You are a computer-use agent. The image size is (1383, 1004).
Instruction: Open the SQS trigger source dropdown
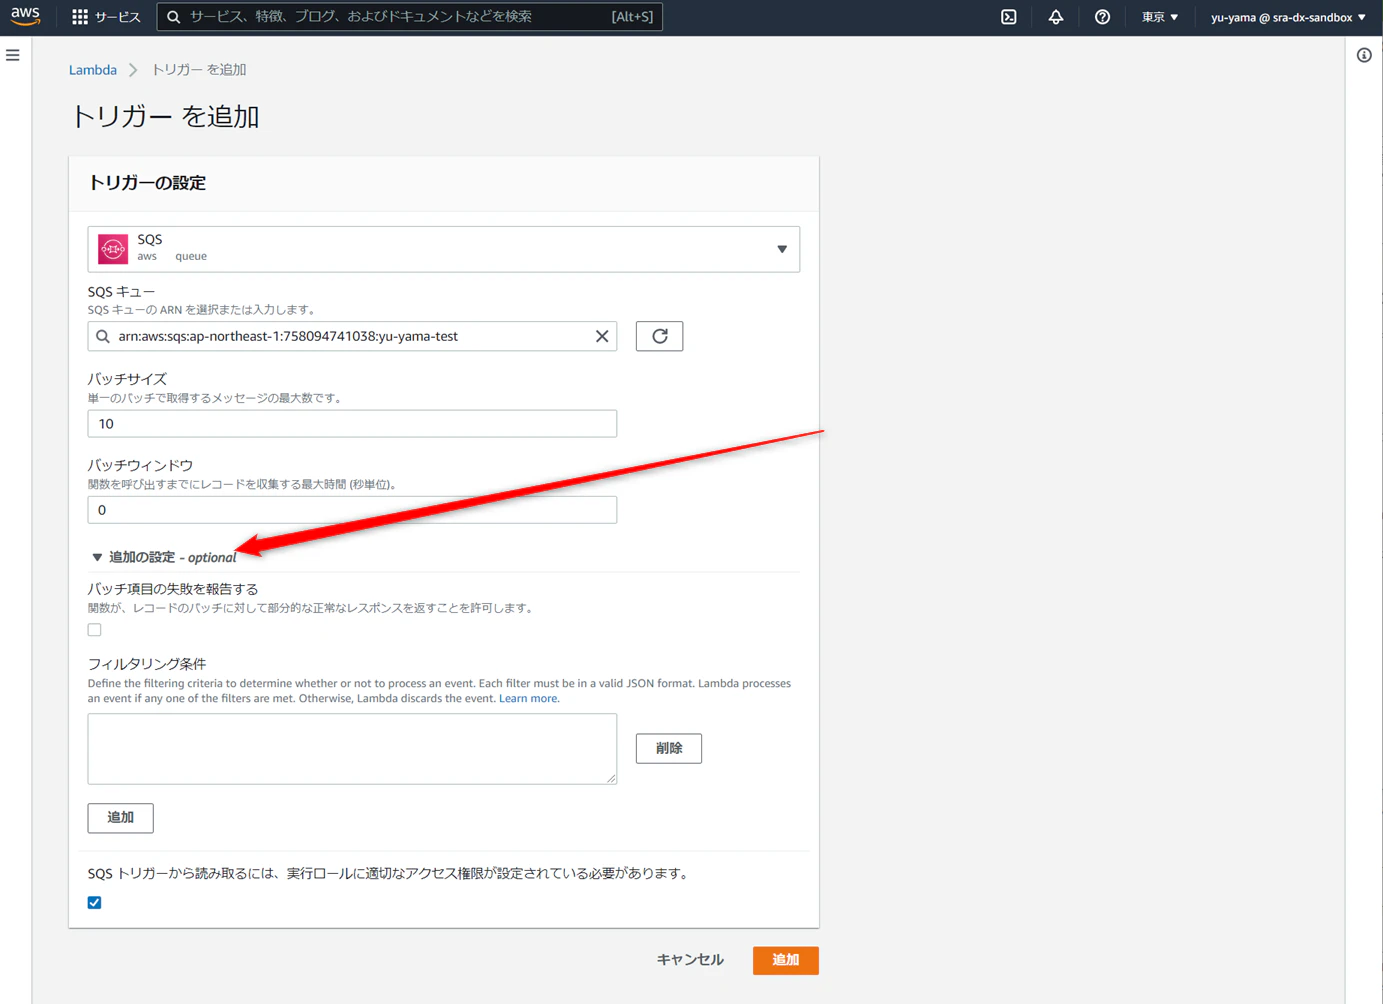444,249
